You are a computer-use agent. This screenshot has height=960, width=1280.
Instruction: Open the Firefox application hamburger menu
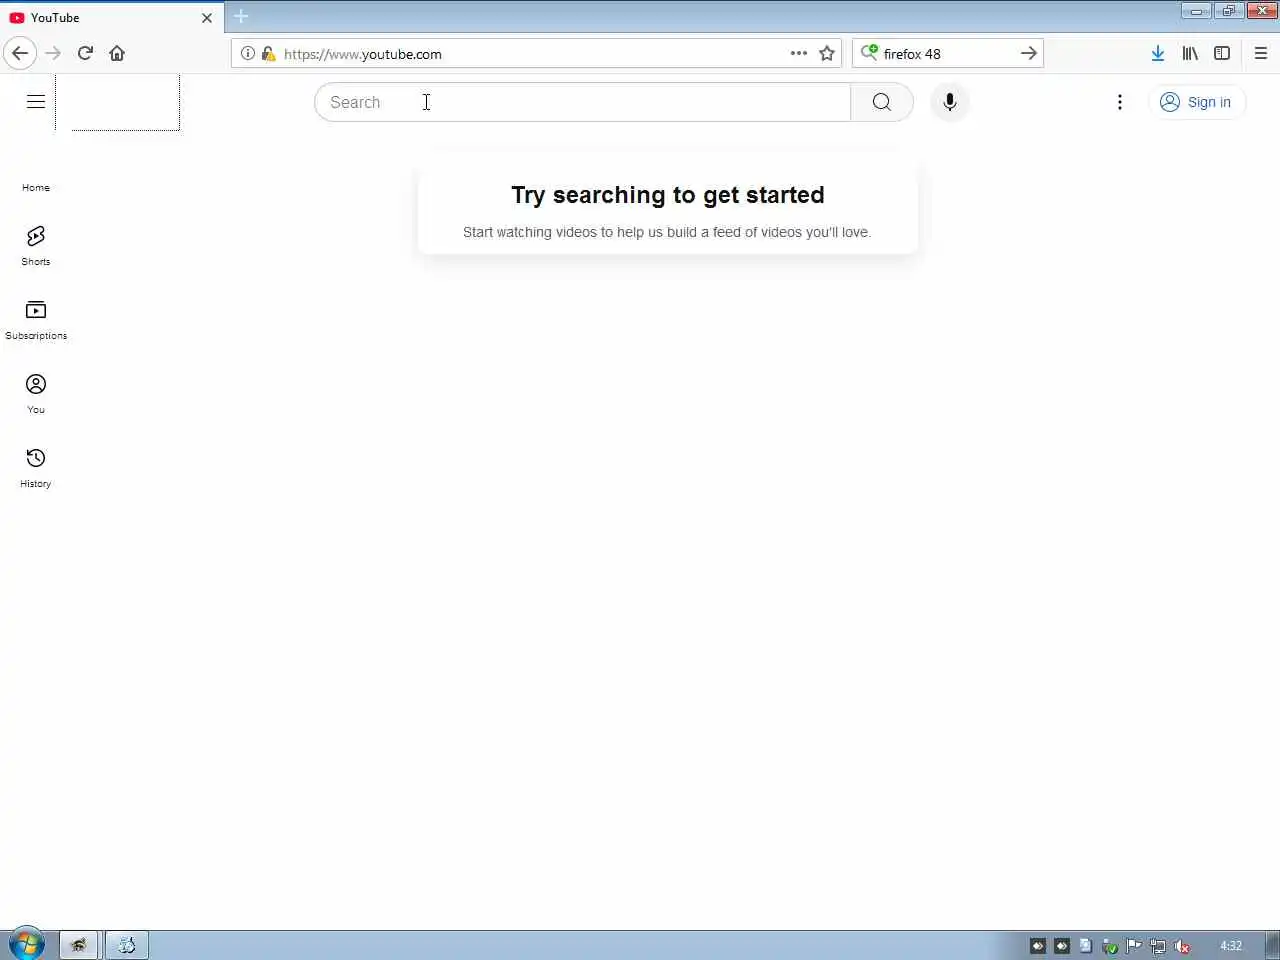(x=1261, y=53)
